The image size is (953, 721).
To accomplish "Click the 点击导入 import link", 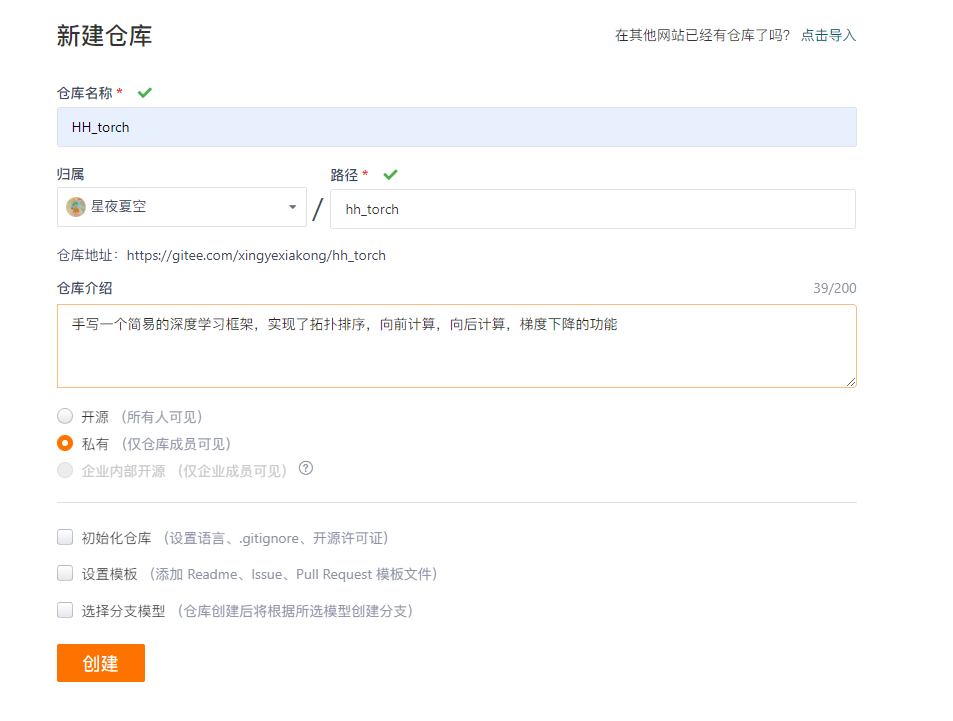I will [x=828, y=35].
